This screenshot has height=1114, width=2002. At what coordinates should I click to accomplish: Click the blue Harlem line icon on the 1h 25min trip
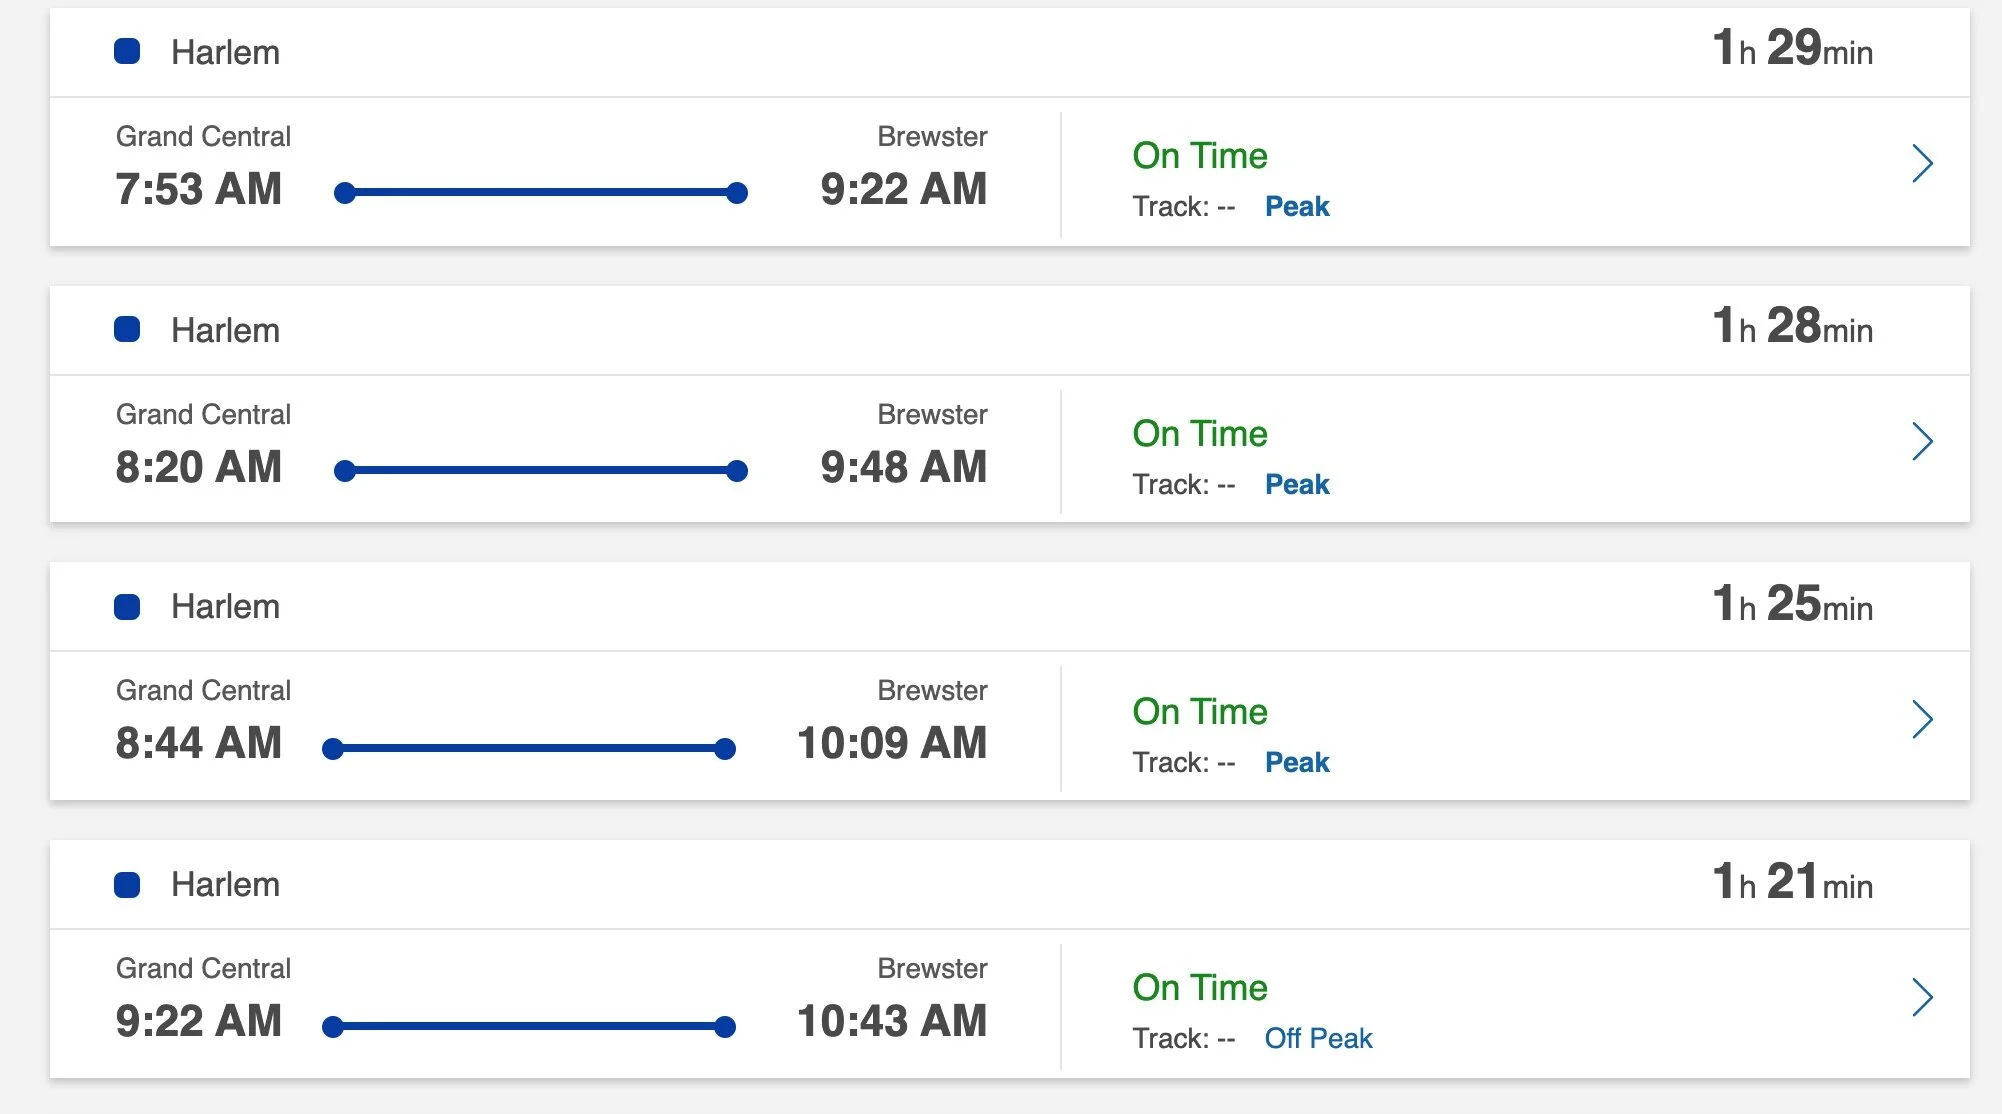point(127,607)
